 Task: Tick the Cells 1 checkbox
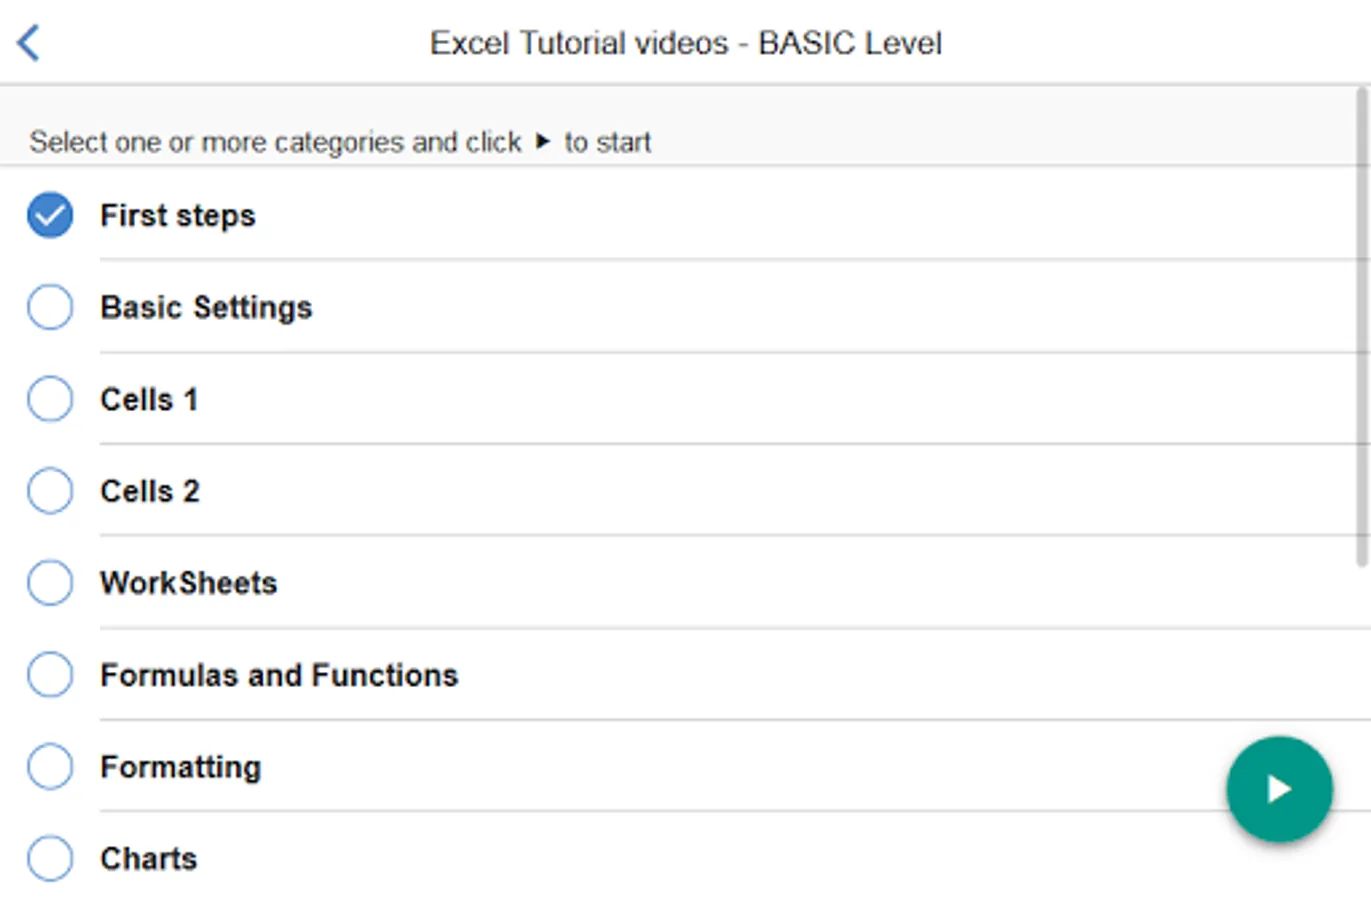(x=50, y=399)
